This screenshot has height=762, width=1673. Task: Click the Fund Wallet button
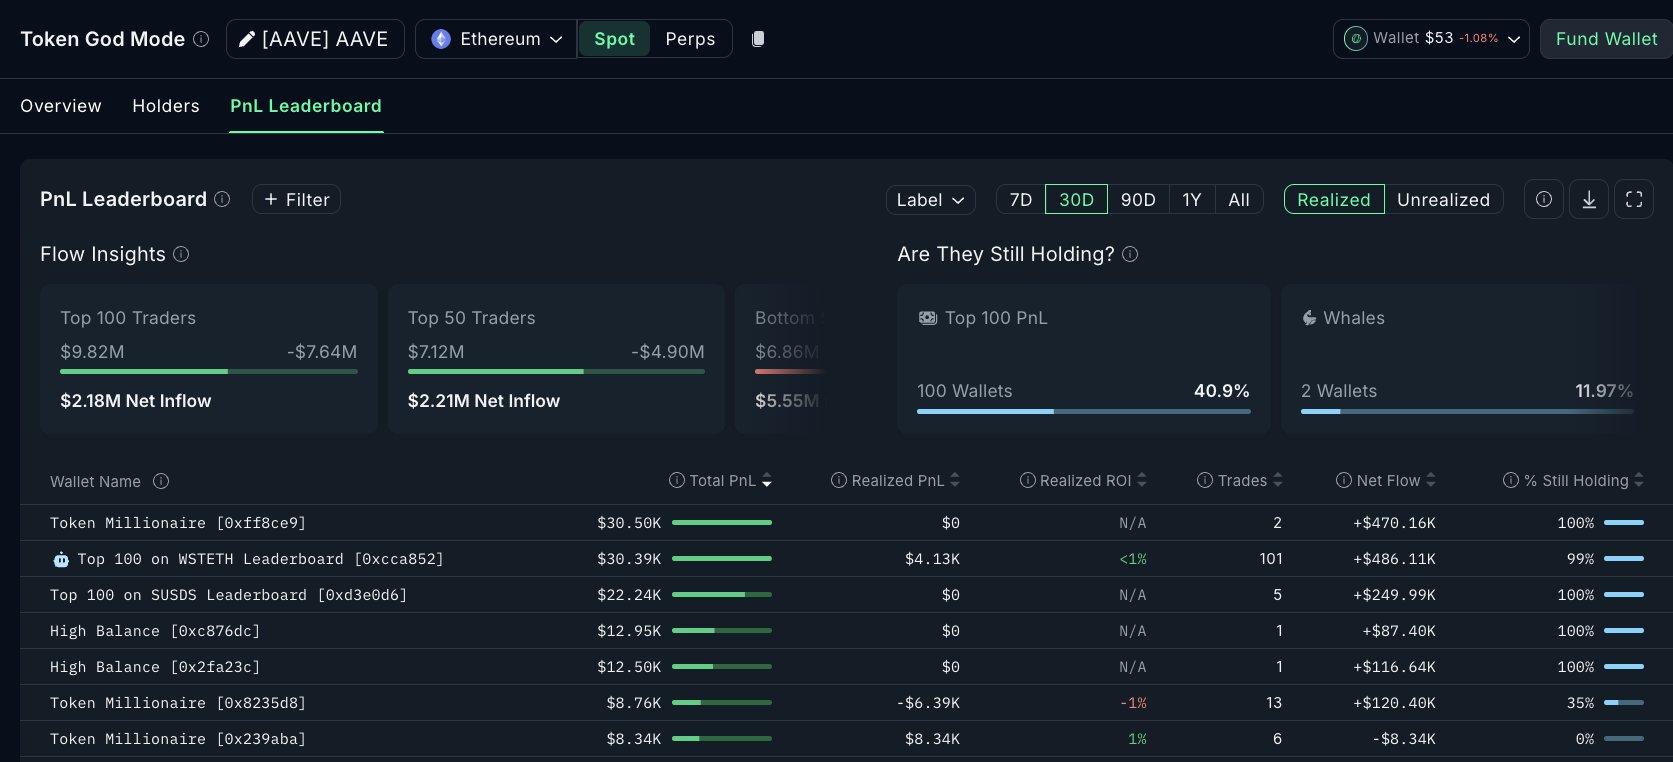coord(1605,39)
